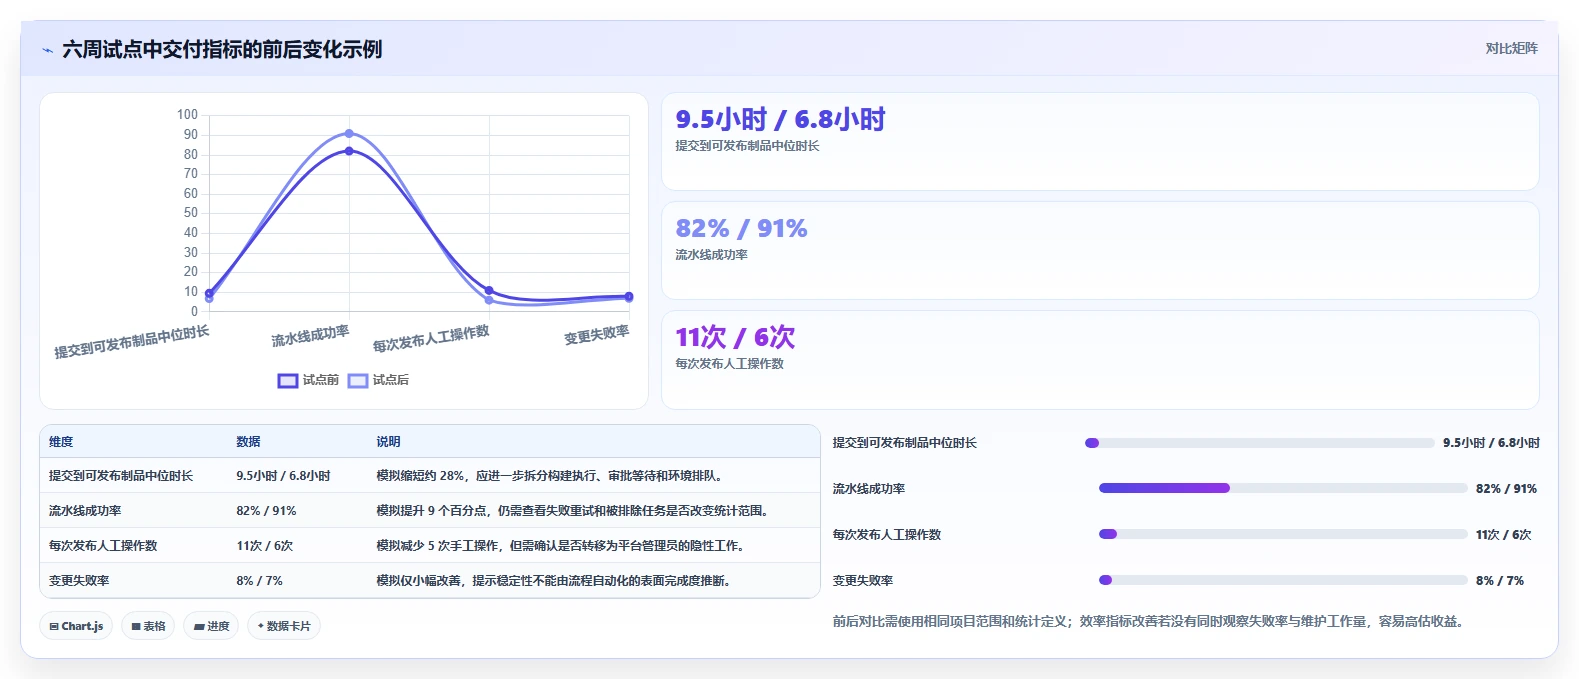Click the 82% / 91% metric card
This screenshot has width=1579, height=679.
coord(1100,251)
